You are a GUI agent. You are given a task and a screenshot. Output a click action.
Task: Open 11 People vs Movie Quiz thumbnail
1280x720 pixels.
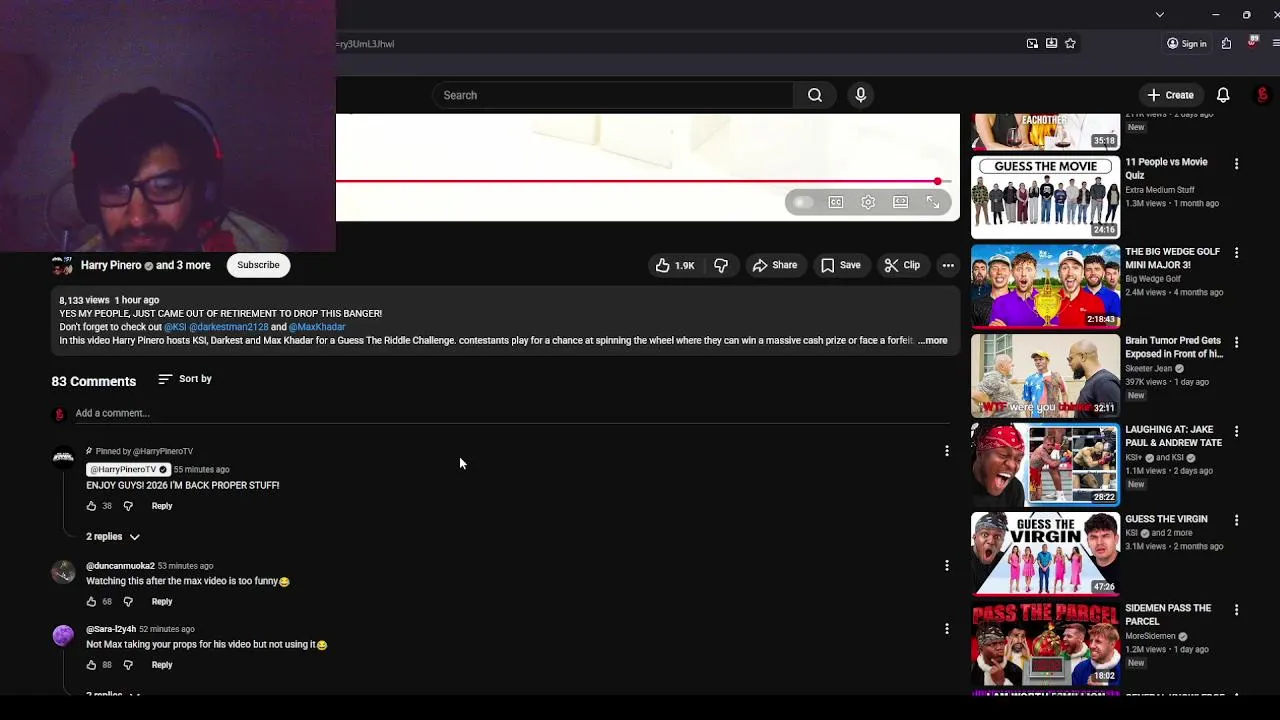pos(1045,196)
